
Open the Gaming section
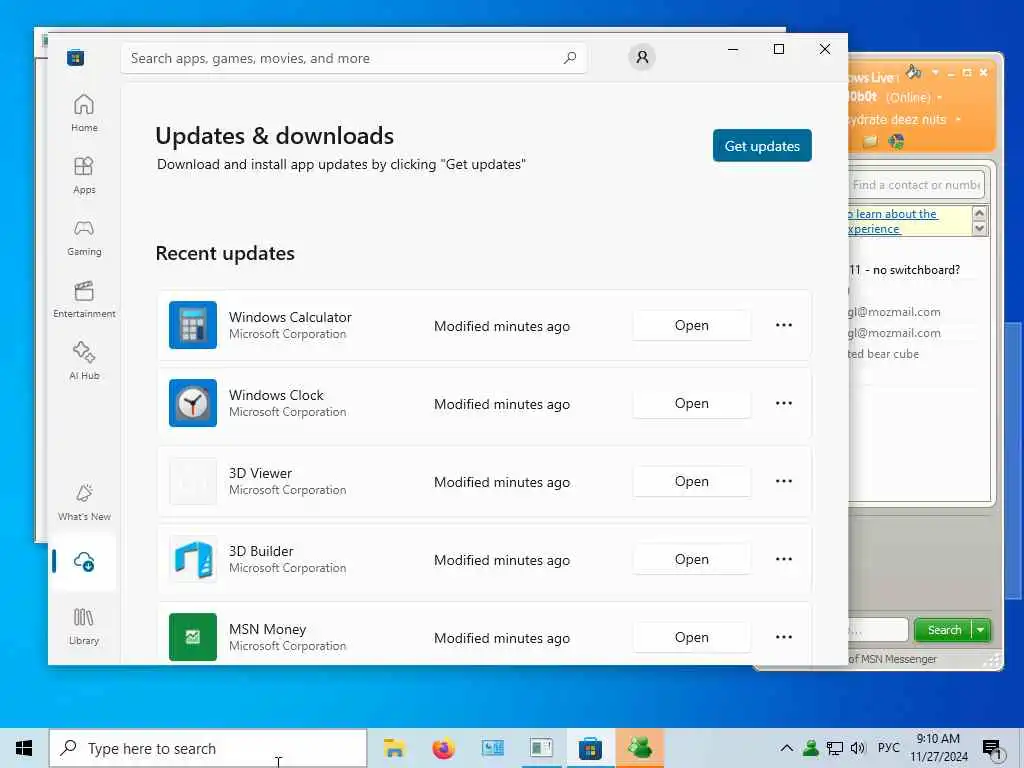pyautogui.click(x=84, y=237)
